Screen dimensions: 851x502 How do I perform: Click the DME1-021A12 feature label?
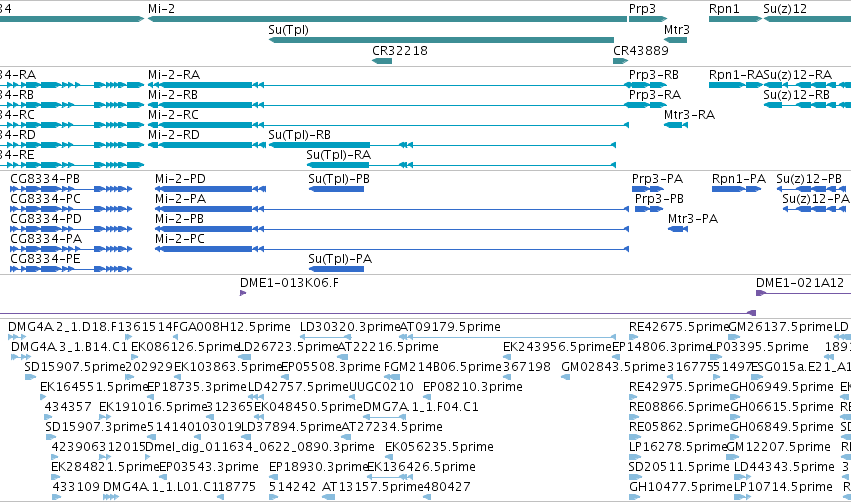pos(799,283)
